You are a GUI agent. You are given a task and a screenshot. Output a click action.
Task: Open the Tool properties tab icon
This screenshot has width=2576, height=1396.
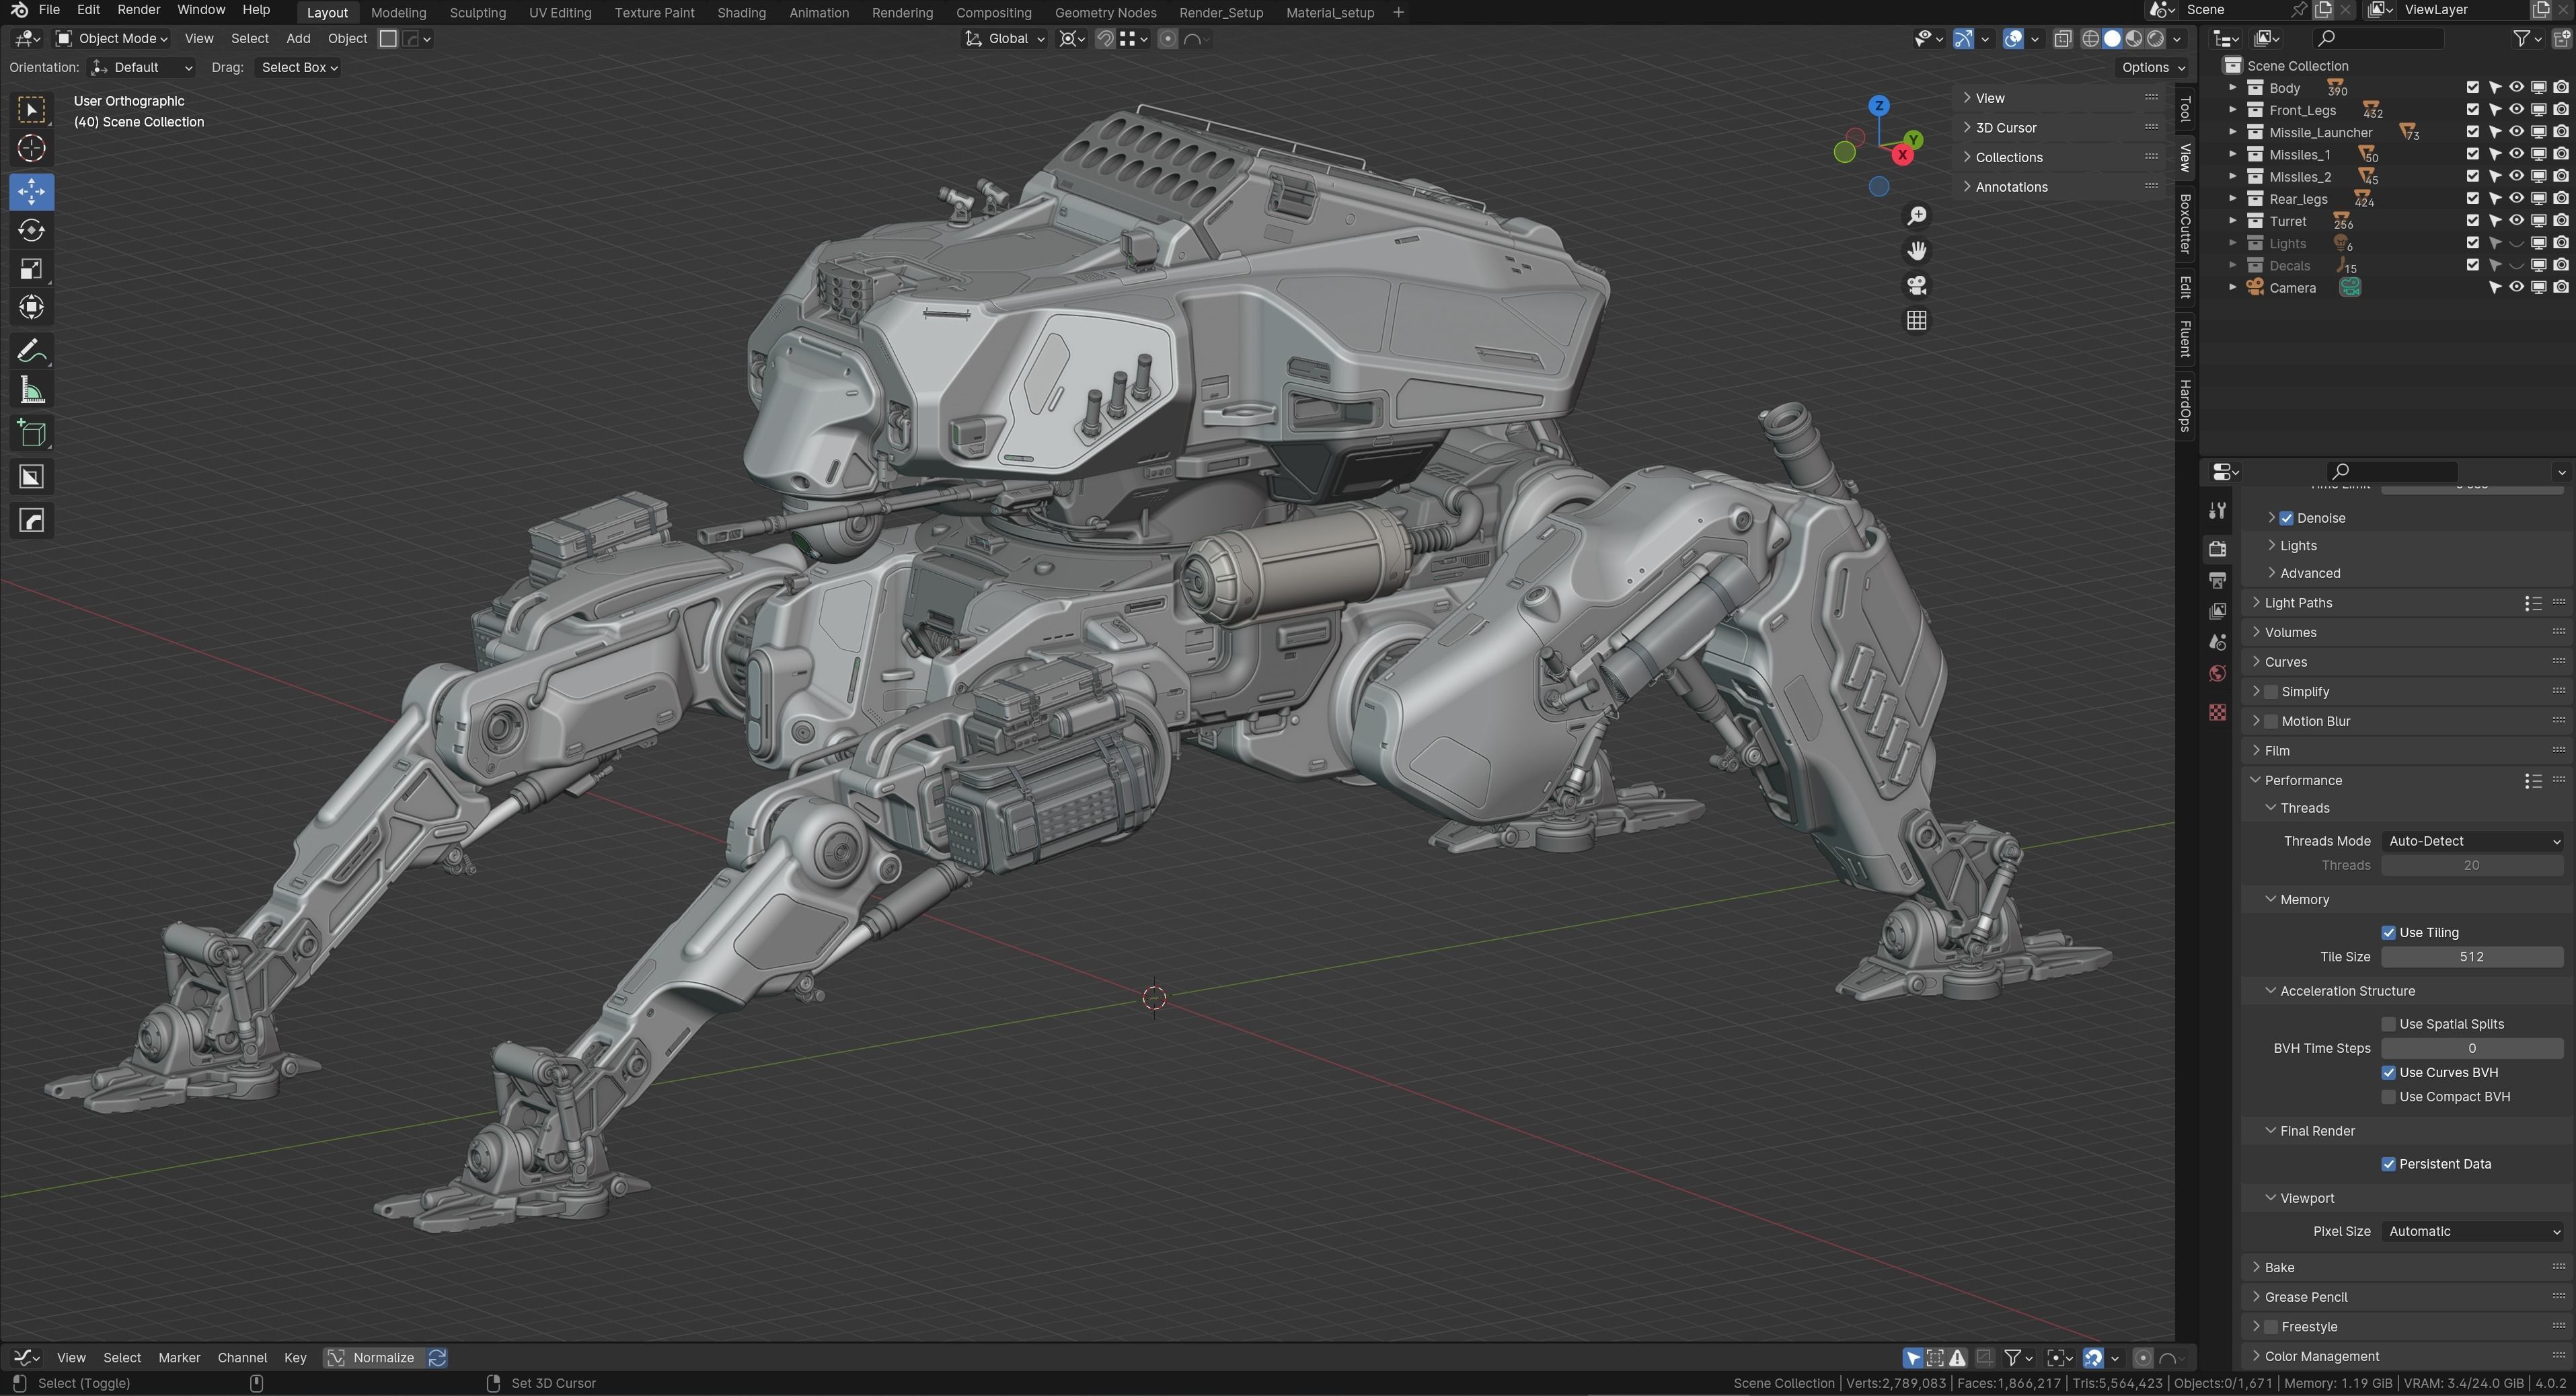point(2217,511)
